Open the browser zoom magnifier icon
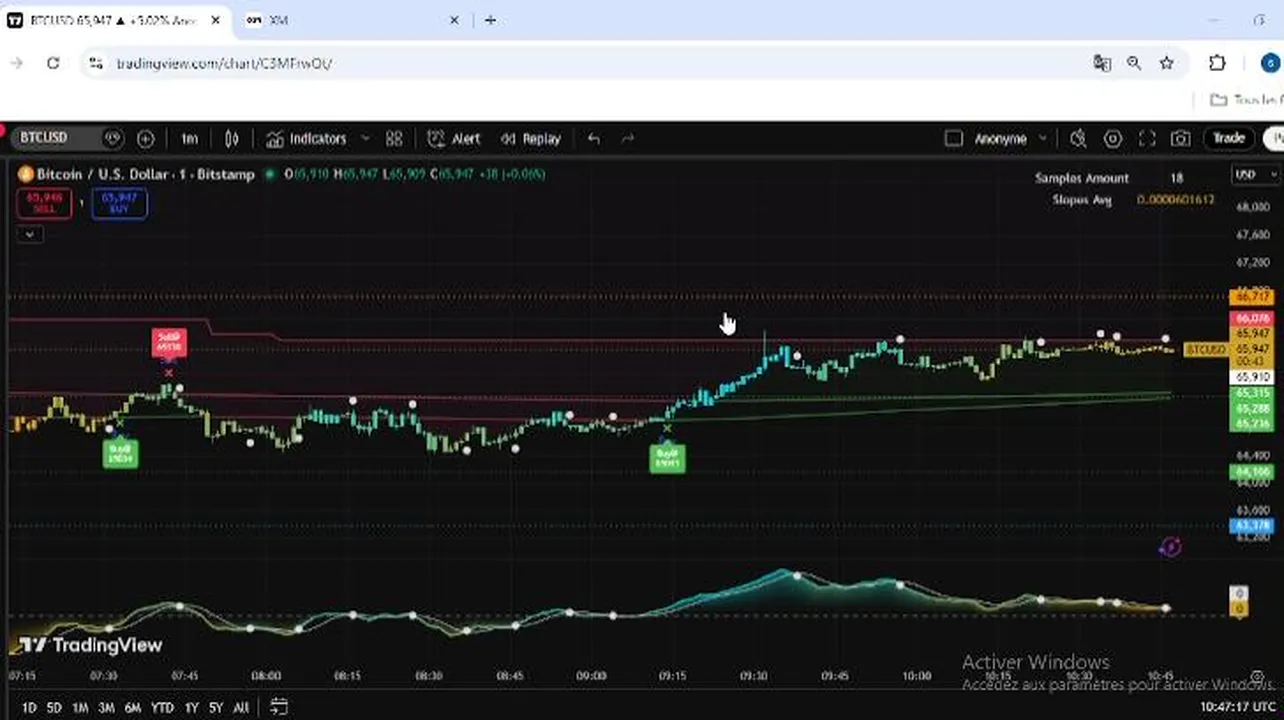1284x720 pixels. coord(1134,63)
